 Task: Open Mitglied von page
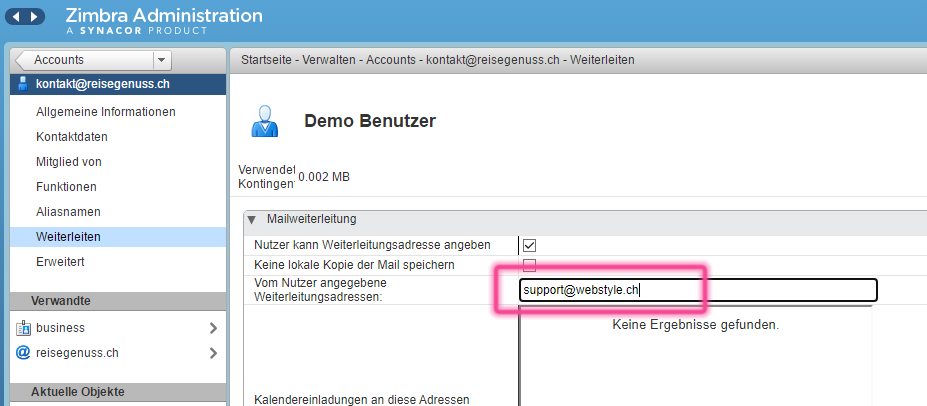coord(69,161)
